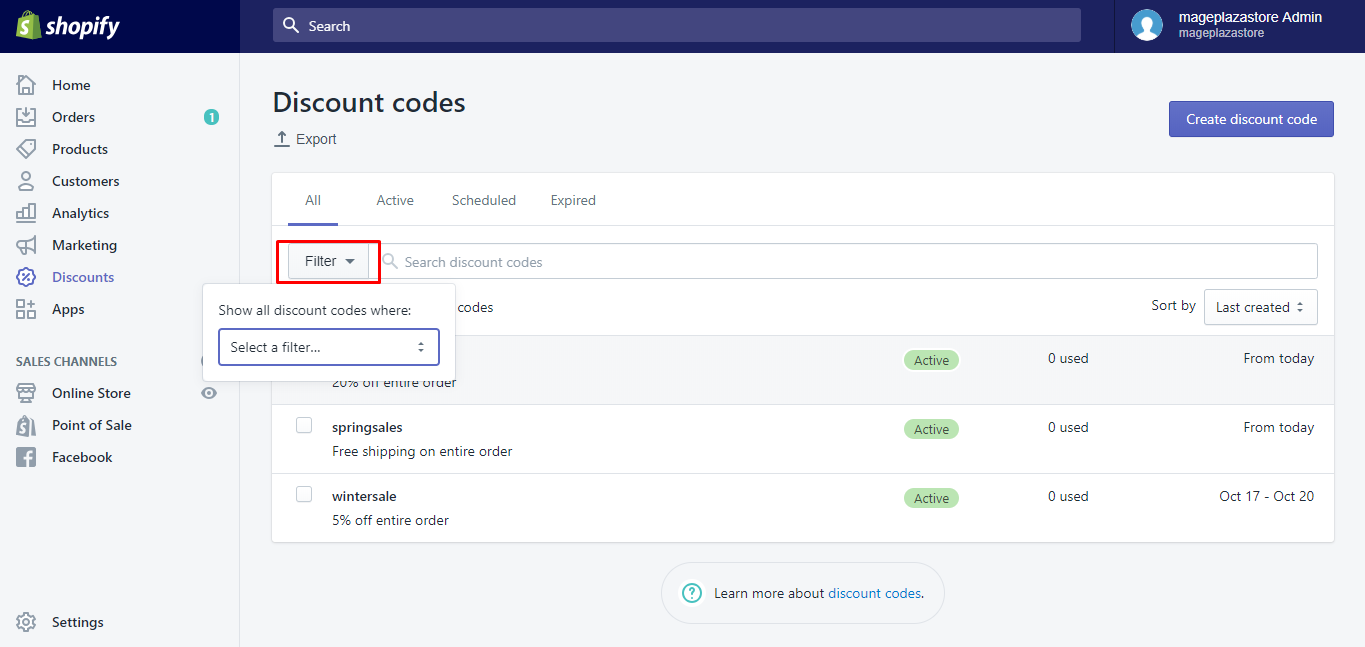1365x647 pixels.
Task: Expand the 'Select a filter...' combo box
Action: coord(328,347)
